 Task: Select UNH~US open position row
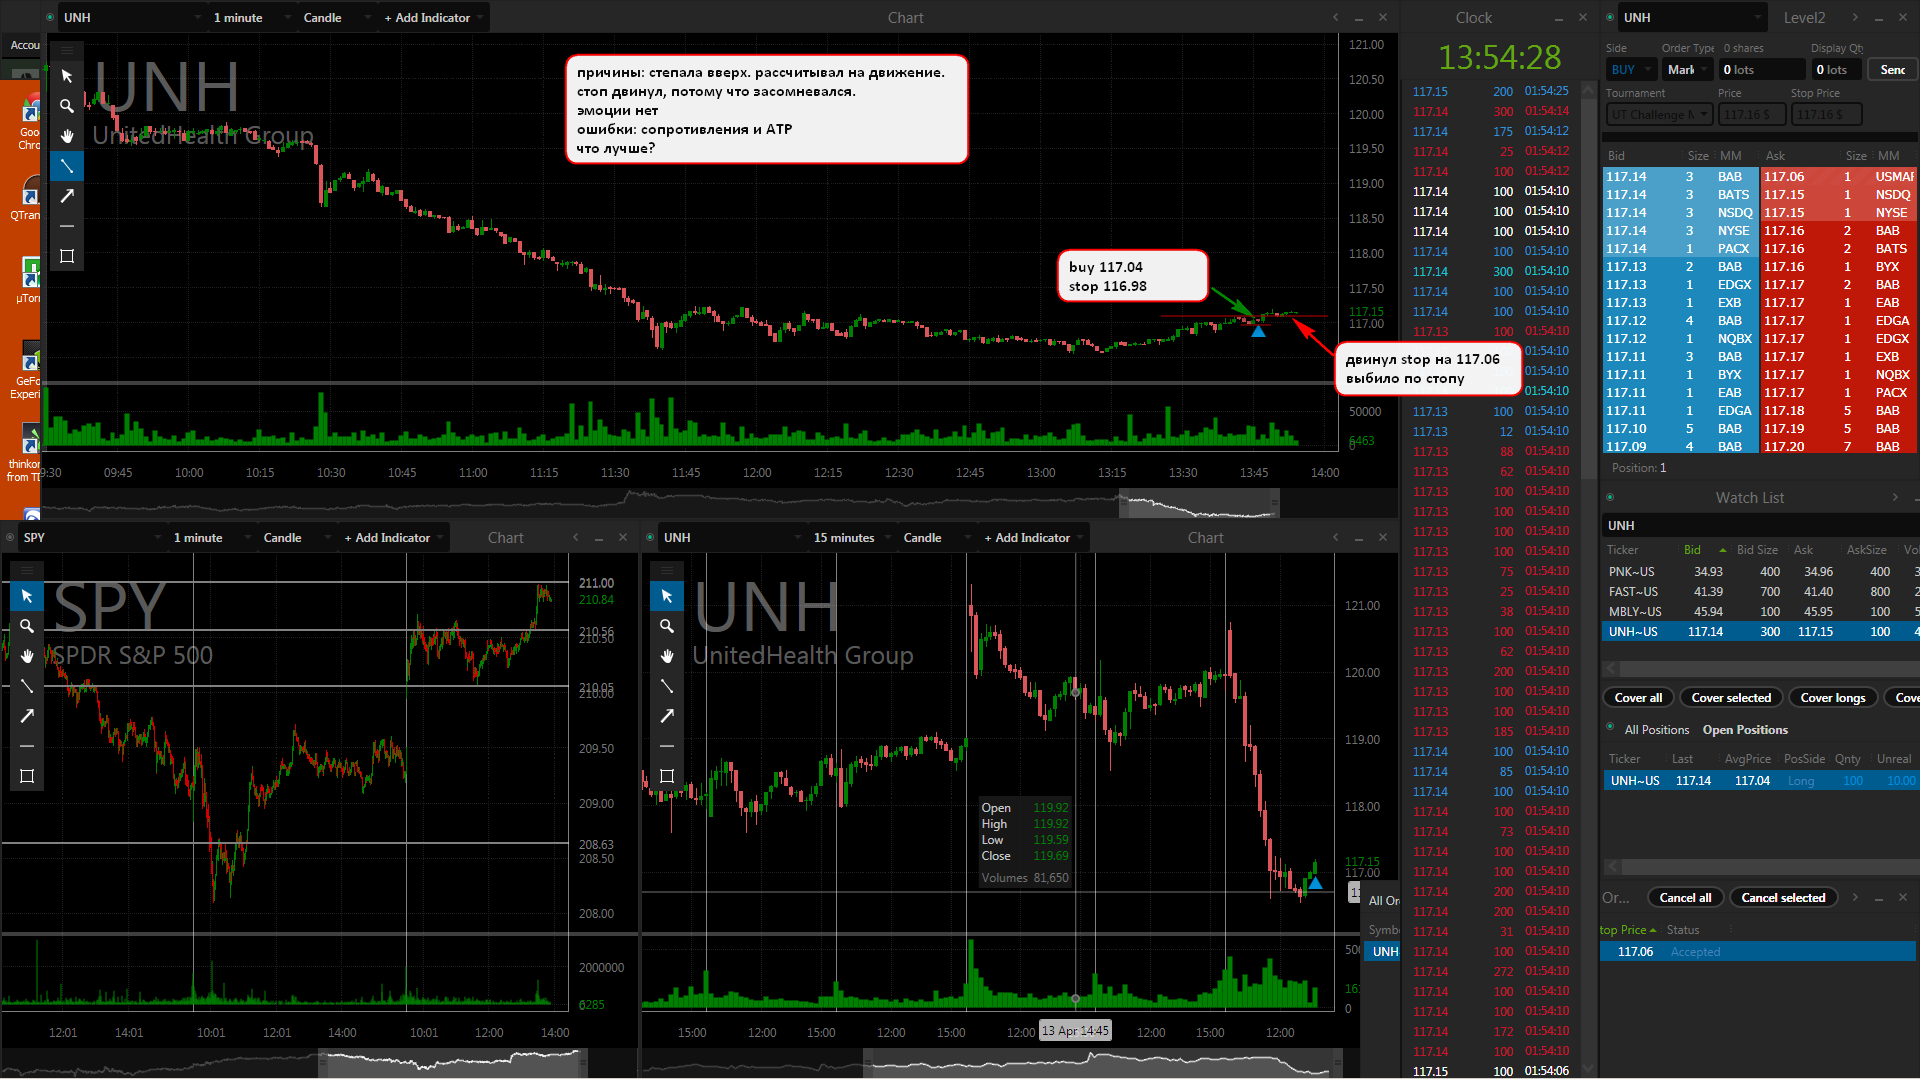(1760, 781)
